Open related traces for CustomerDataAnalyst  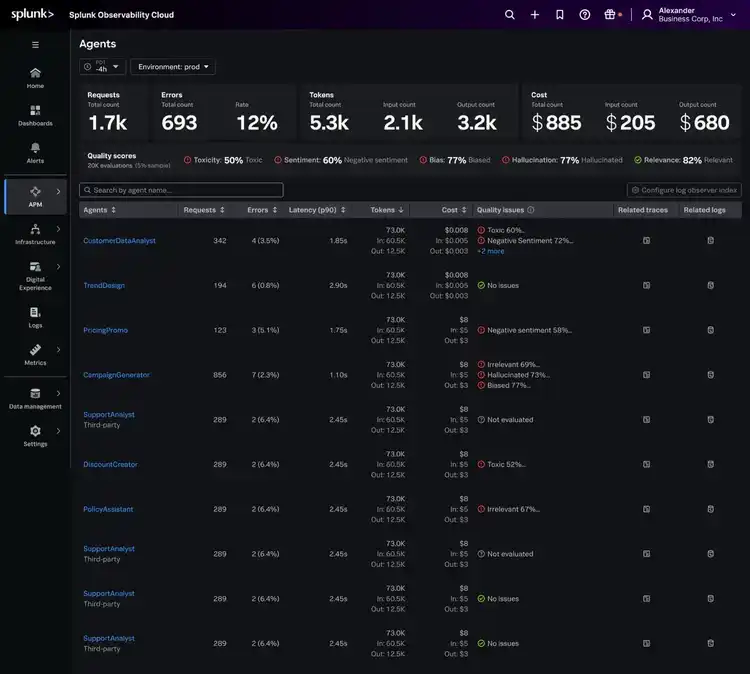click(x=646, y=241)
